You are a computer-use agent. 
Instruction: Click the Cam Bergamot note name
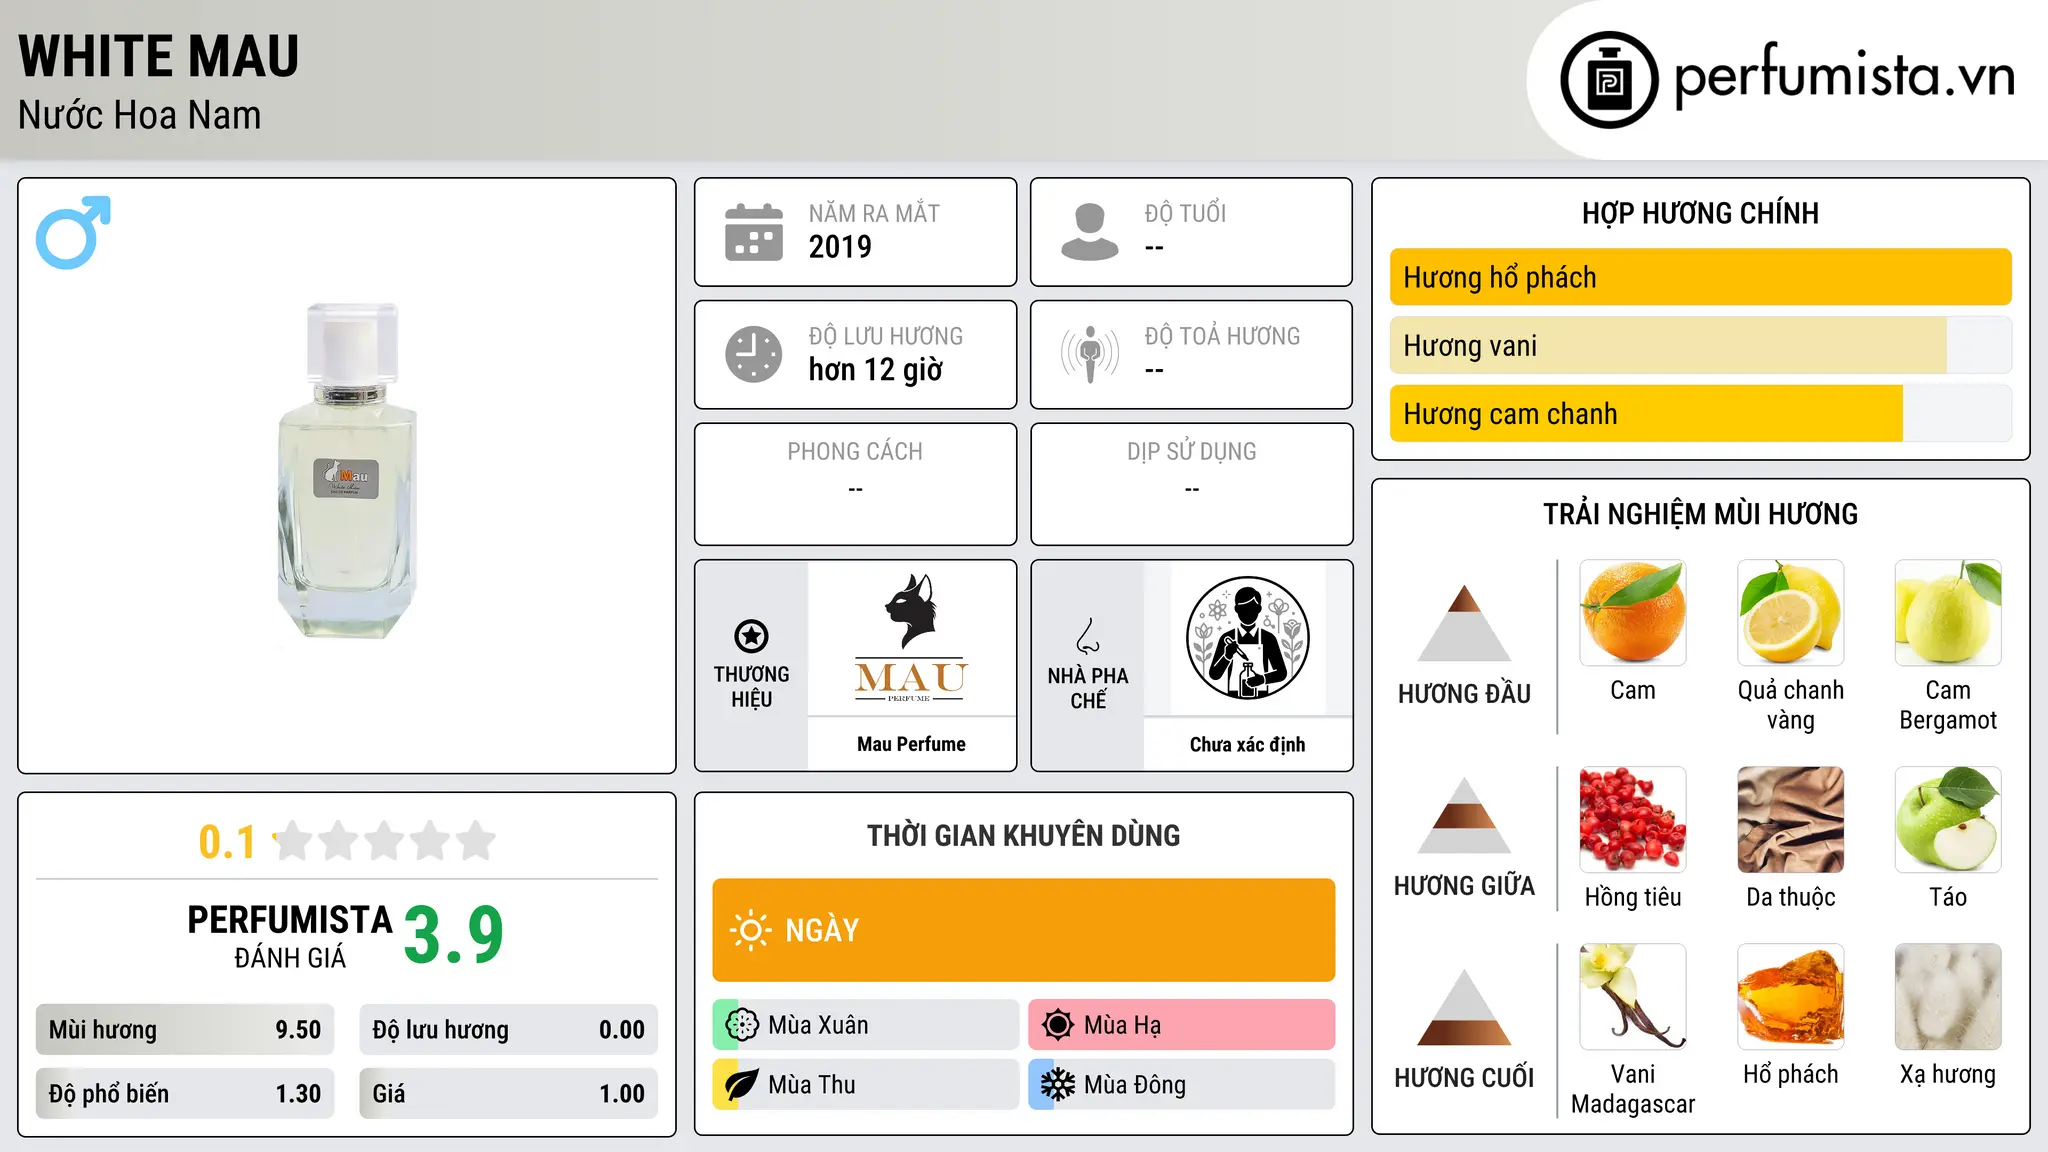coord(1948,705)
